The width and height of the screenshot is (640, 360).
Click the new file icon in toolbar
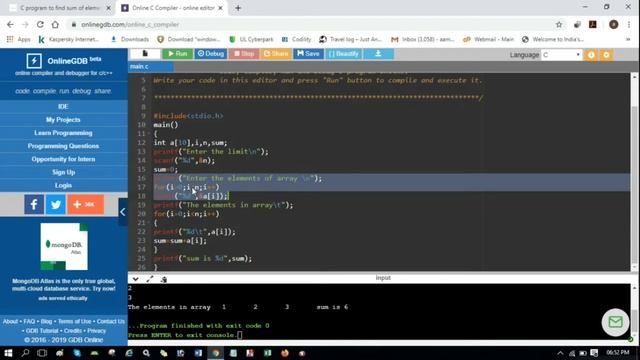145,53
